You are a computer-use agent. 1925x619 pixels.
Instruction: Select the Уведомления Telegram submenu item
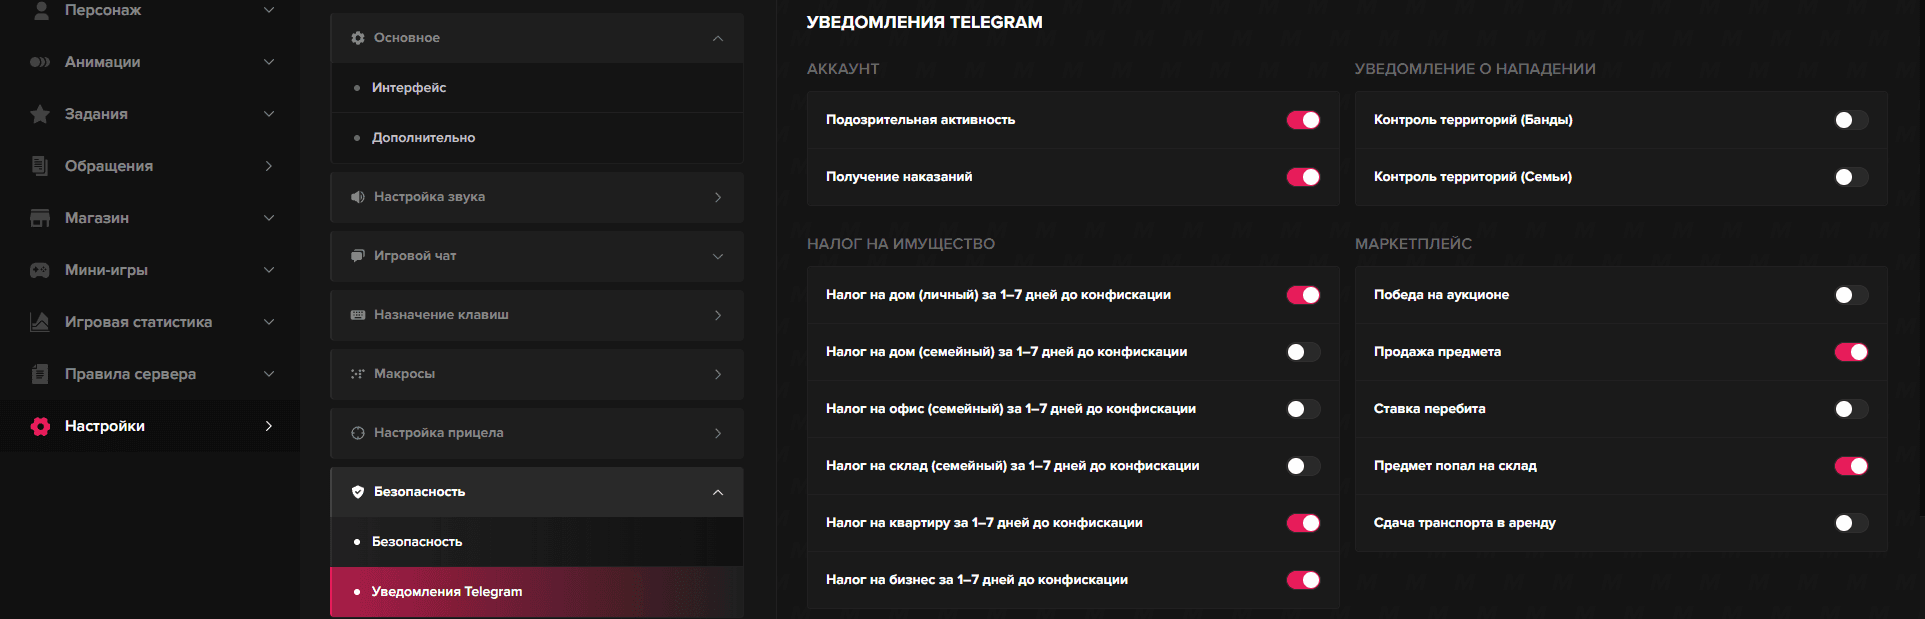447,592
